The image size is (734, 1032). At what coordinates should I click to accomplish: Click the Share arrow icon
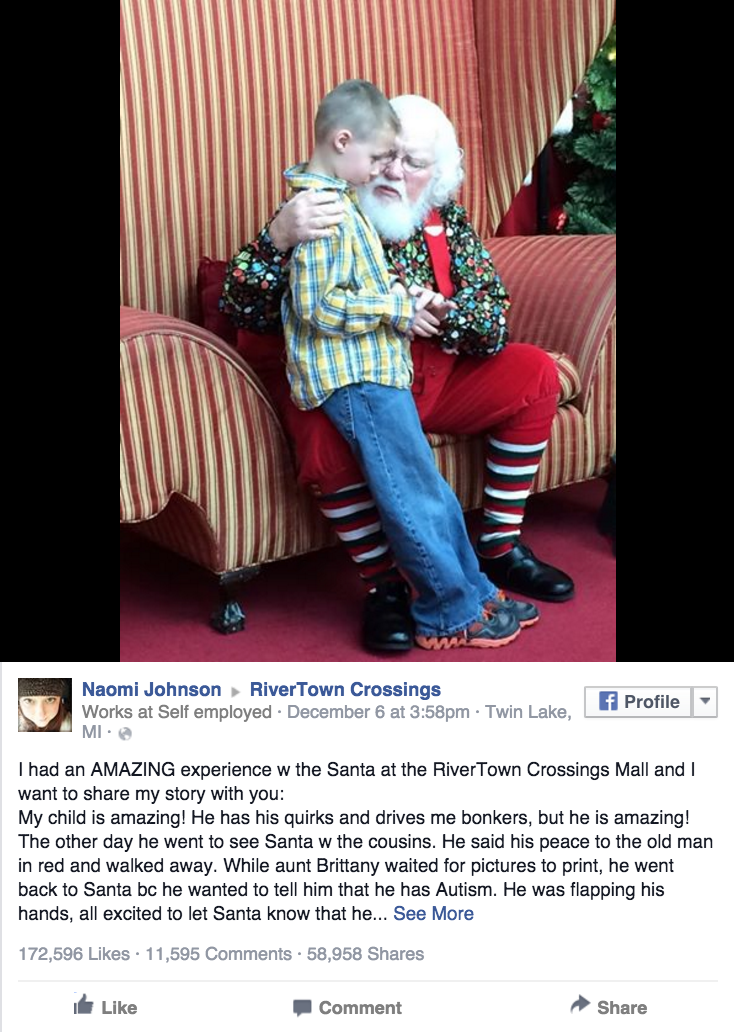click(580, 1004)
